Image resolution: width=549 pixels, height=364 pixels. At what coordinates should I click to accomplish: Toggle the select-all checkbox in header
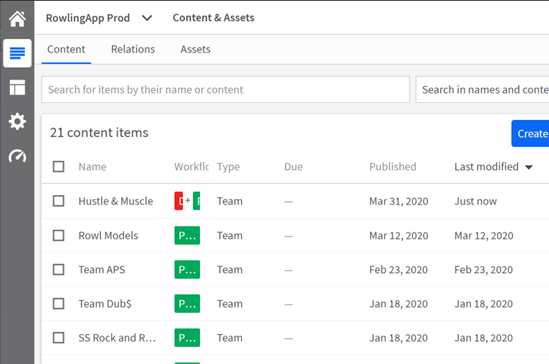[58, 167]
